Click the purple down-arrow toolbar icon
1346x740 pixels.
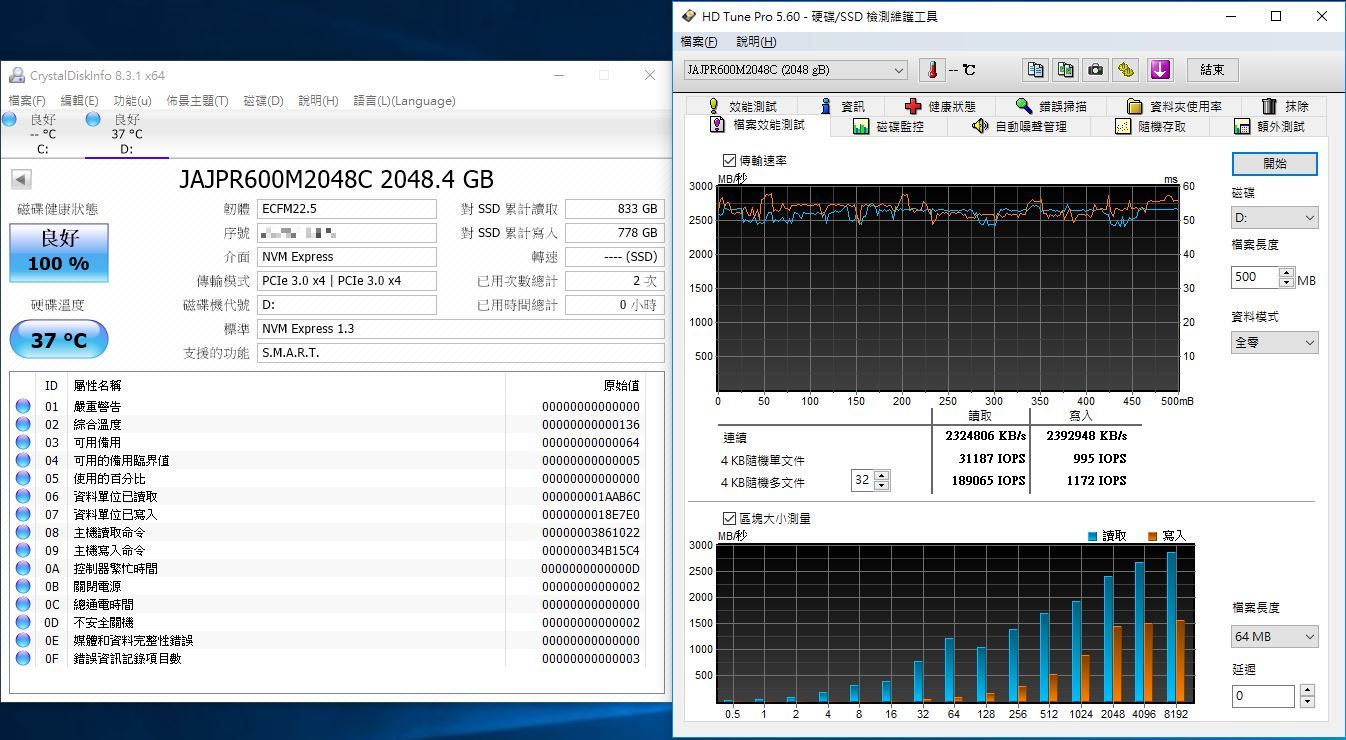(1159, 70)
